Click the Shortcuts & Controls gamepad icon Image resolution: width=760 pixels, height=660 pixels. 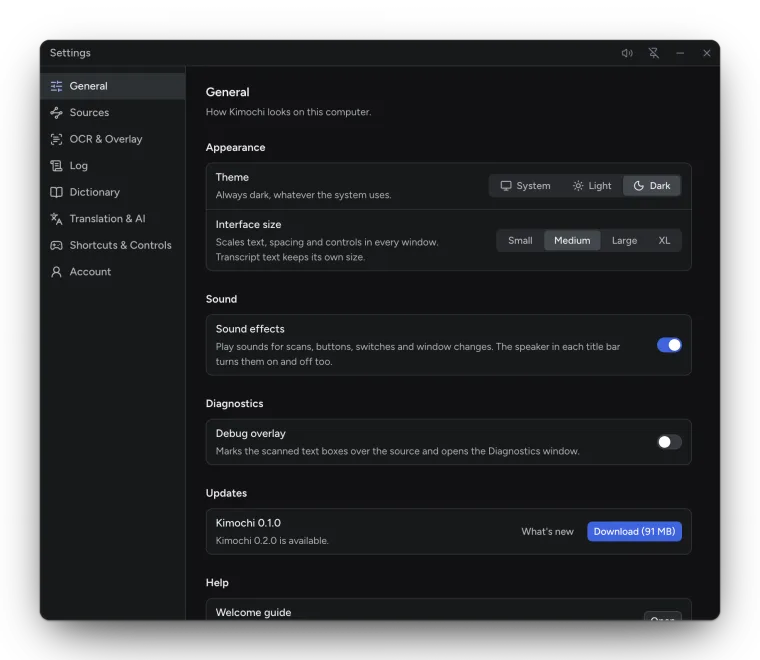coord(56,246)
